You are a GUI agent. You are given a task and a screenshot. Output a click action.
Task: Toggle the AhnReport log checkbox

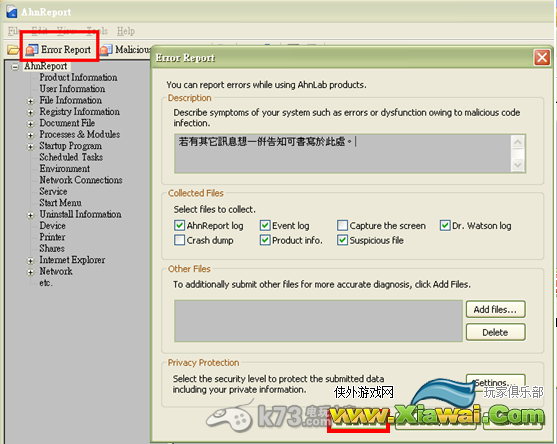179,225
